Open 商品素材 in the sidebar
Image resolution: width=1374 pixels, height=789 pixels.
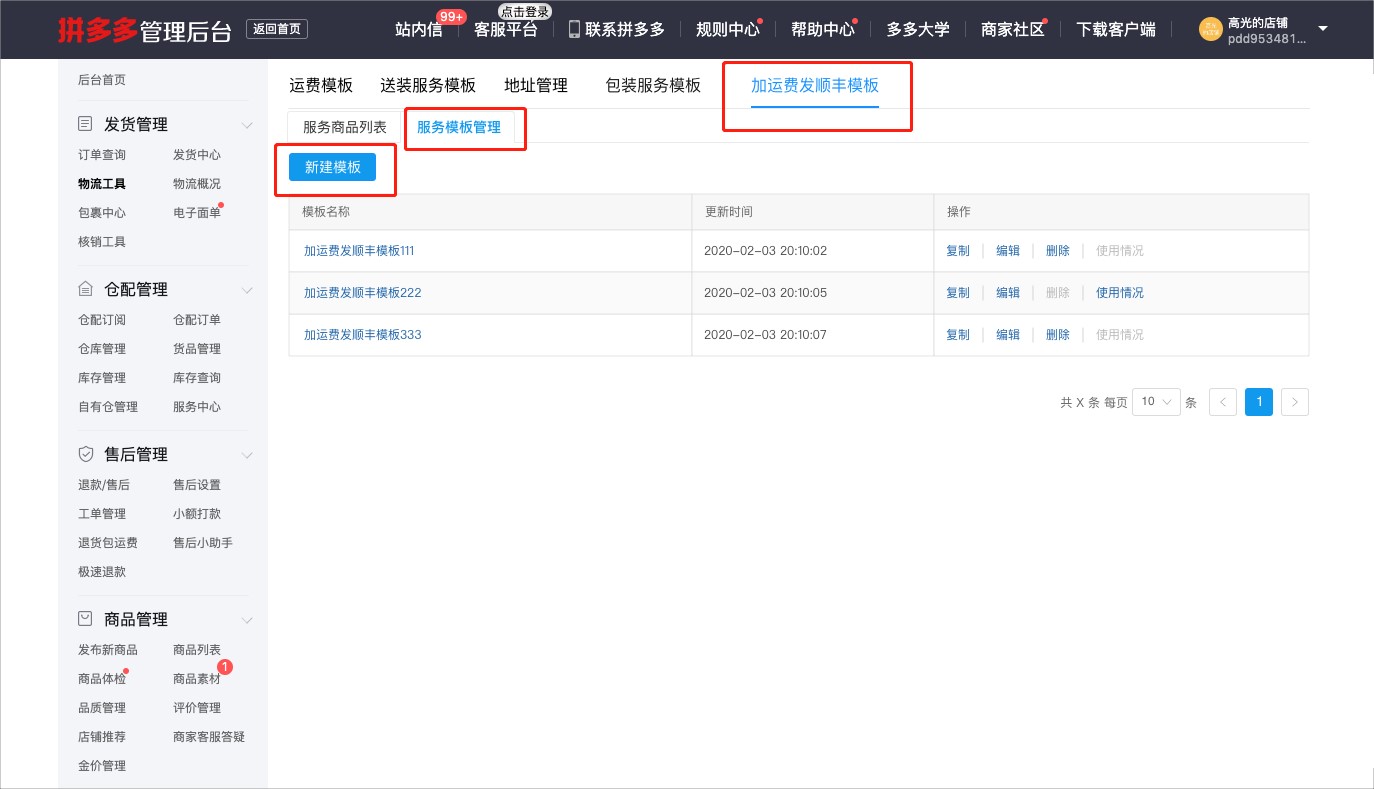[197, 679]
